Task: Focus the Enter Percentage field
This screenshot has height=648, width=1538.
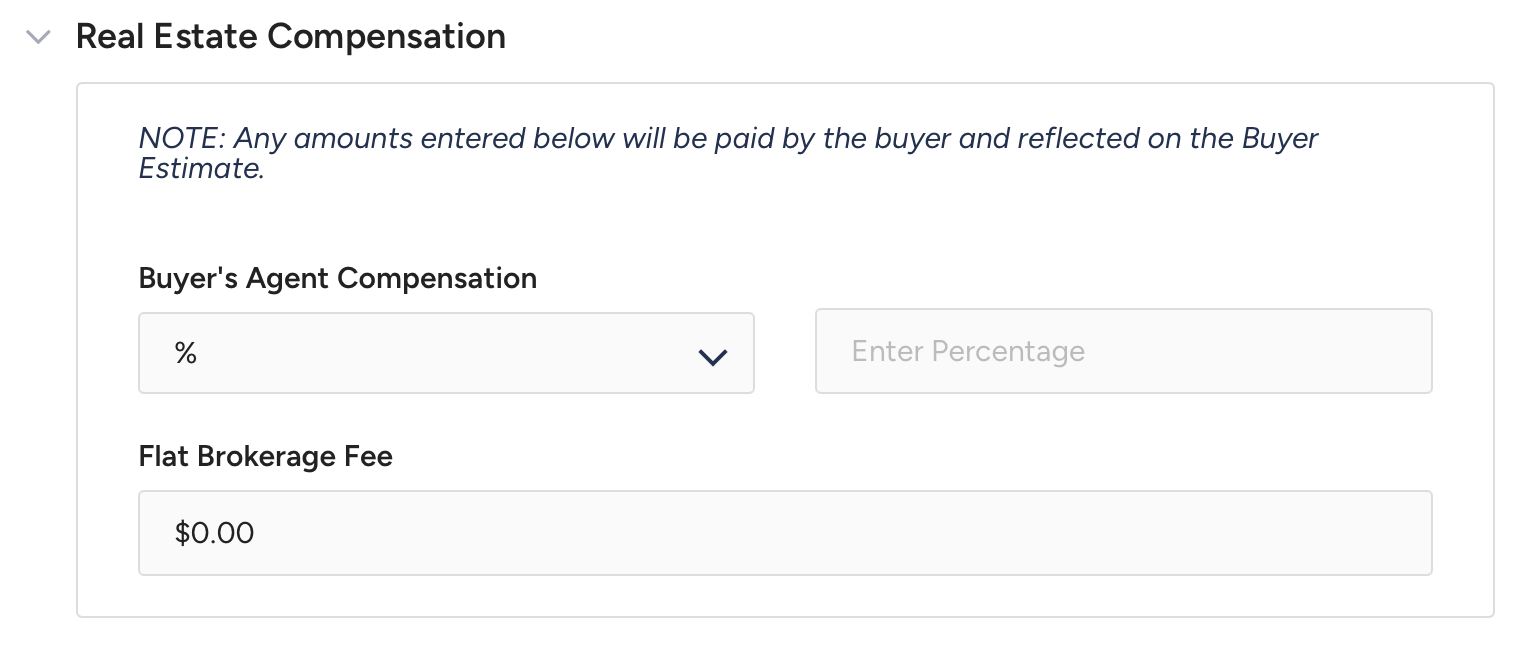Action: click(1123, 351)
